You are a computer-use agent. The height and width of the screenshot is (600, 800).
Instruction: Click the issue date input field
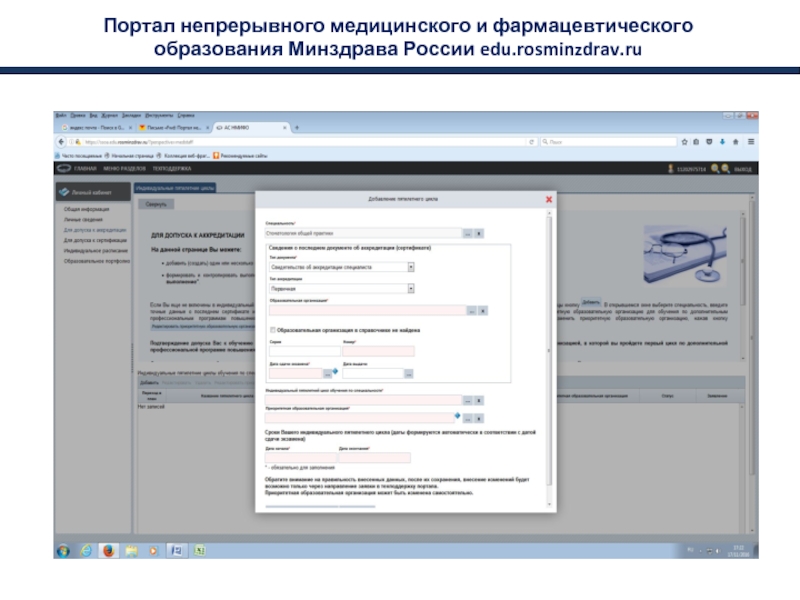pos(373,374)
